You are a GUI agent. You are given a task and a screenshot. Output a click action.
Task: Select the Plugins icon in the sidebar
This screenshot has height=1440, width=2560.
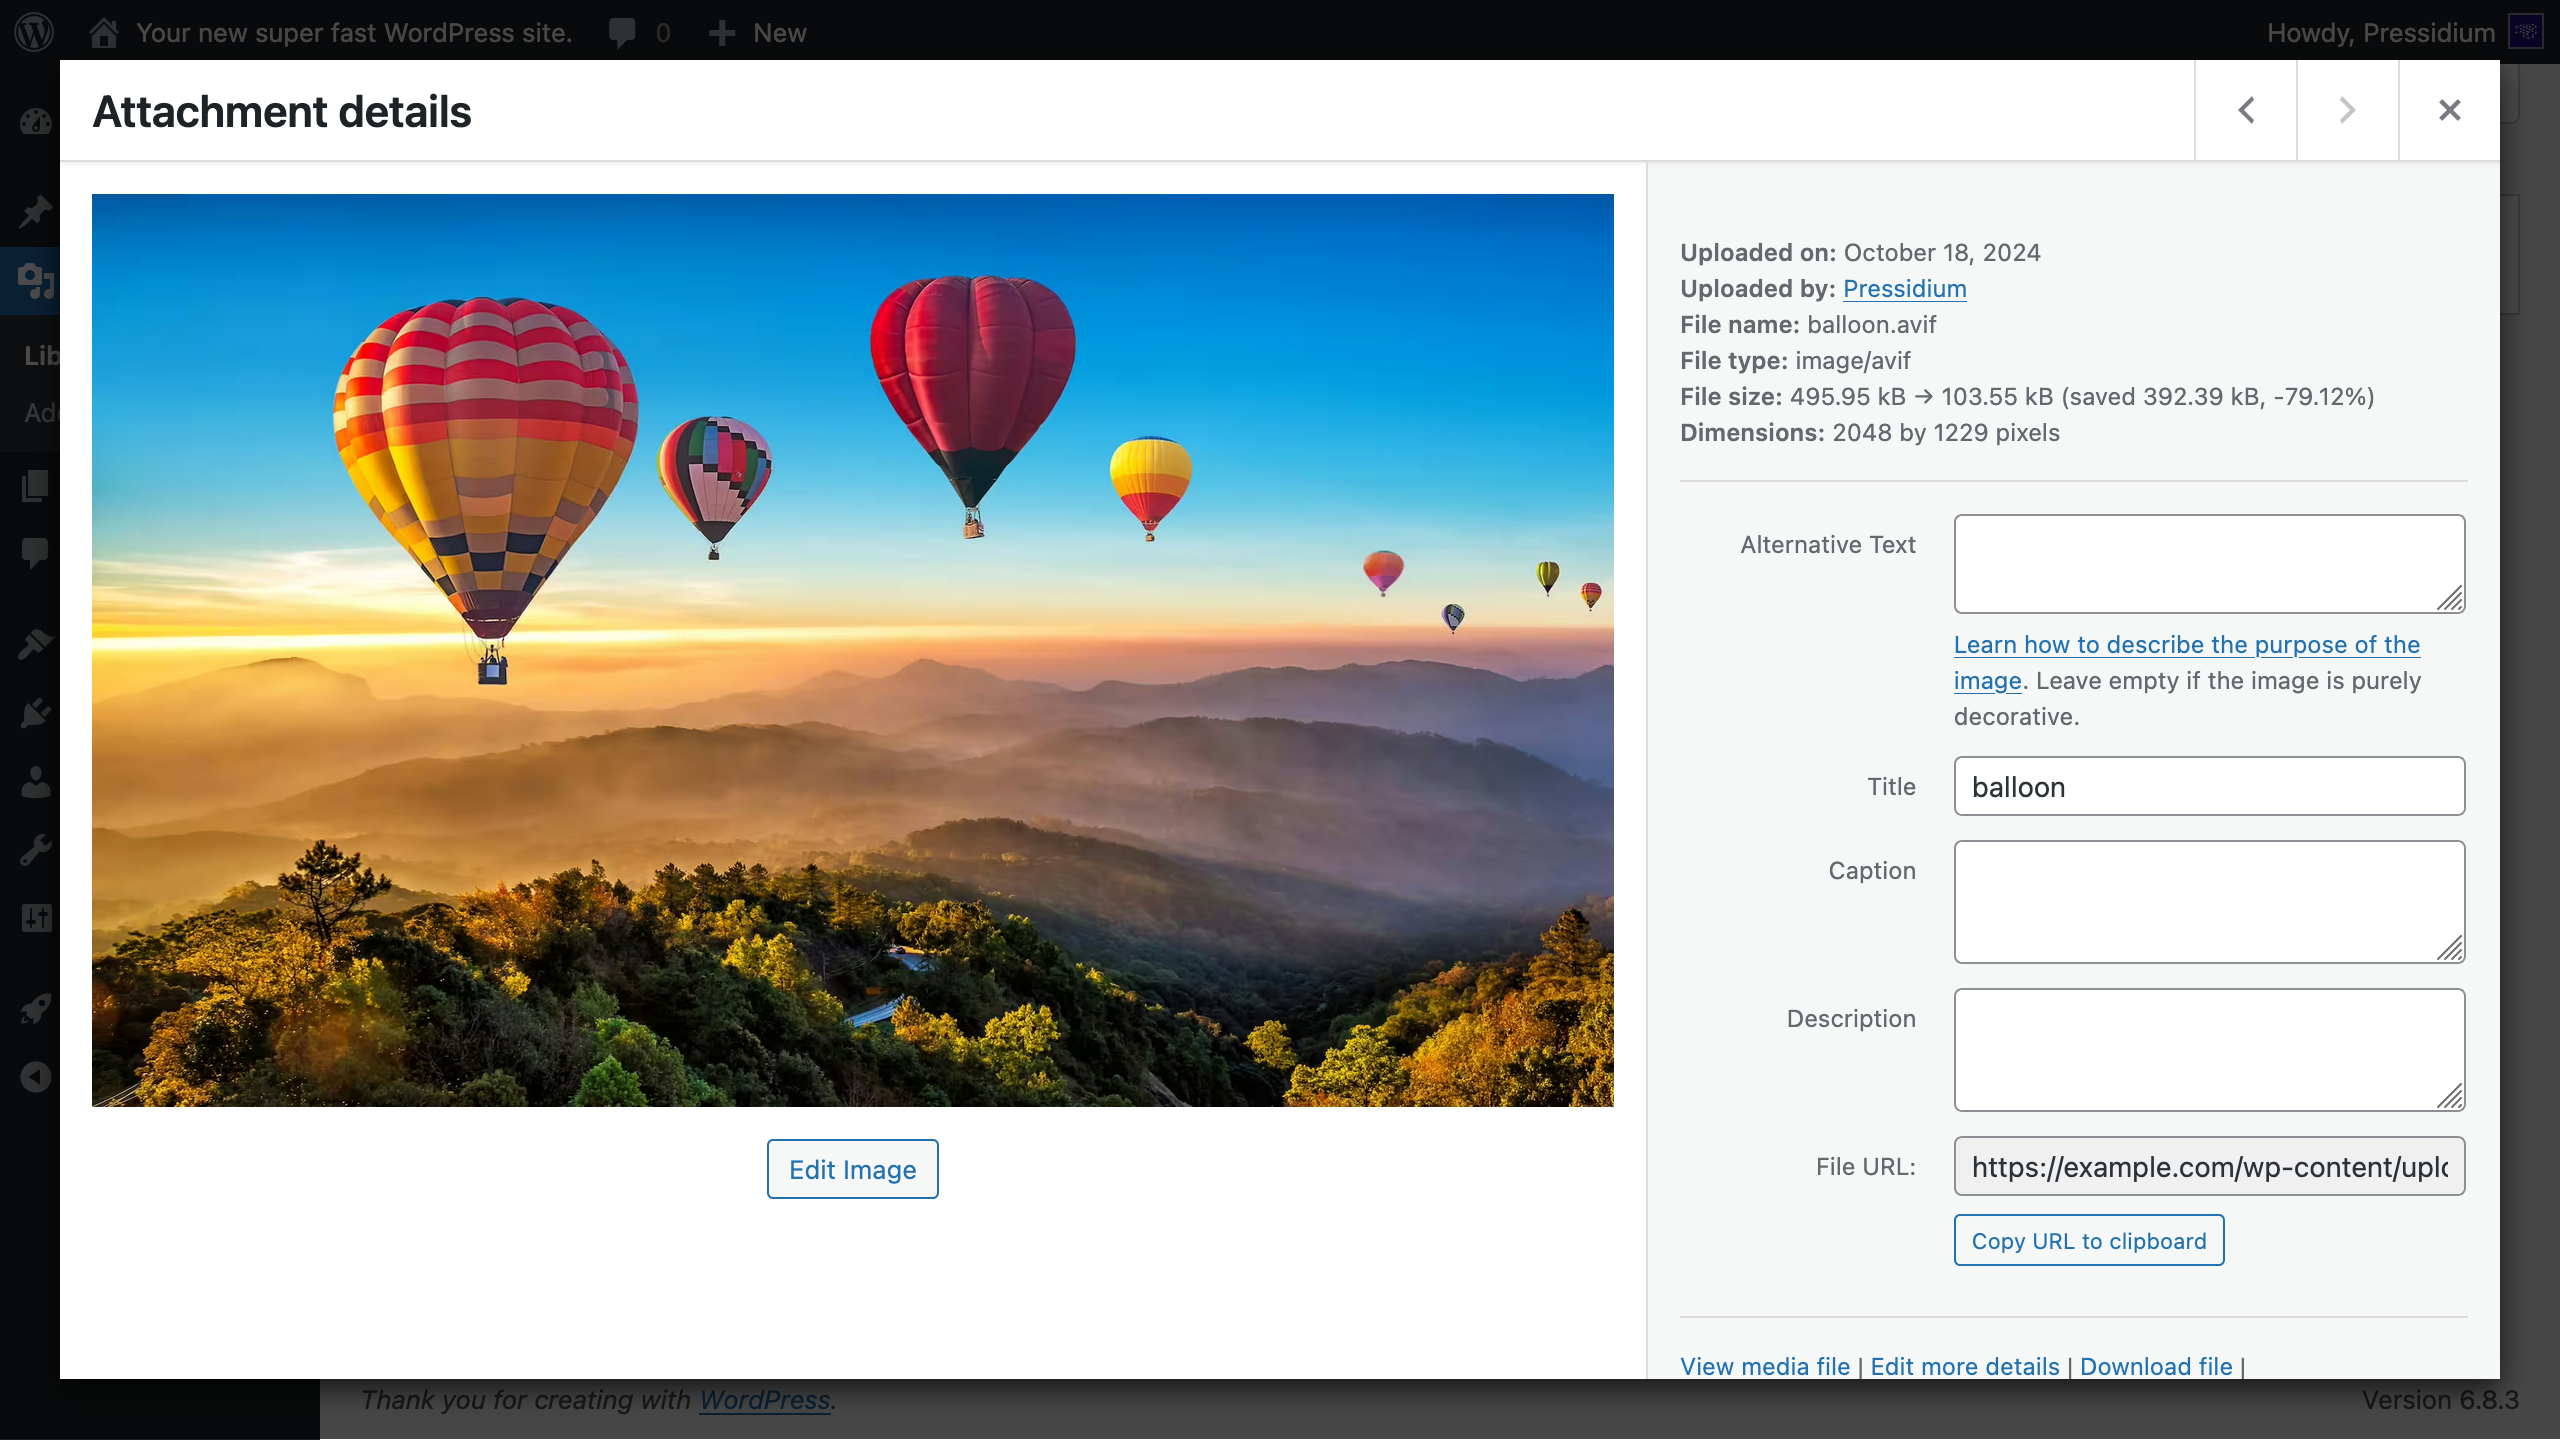tap(35, 712)
